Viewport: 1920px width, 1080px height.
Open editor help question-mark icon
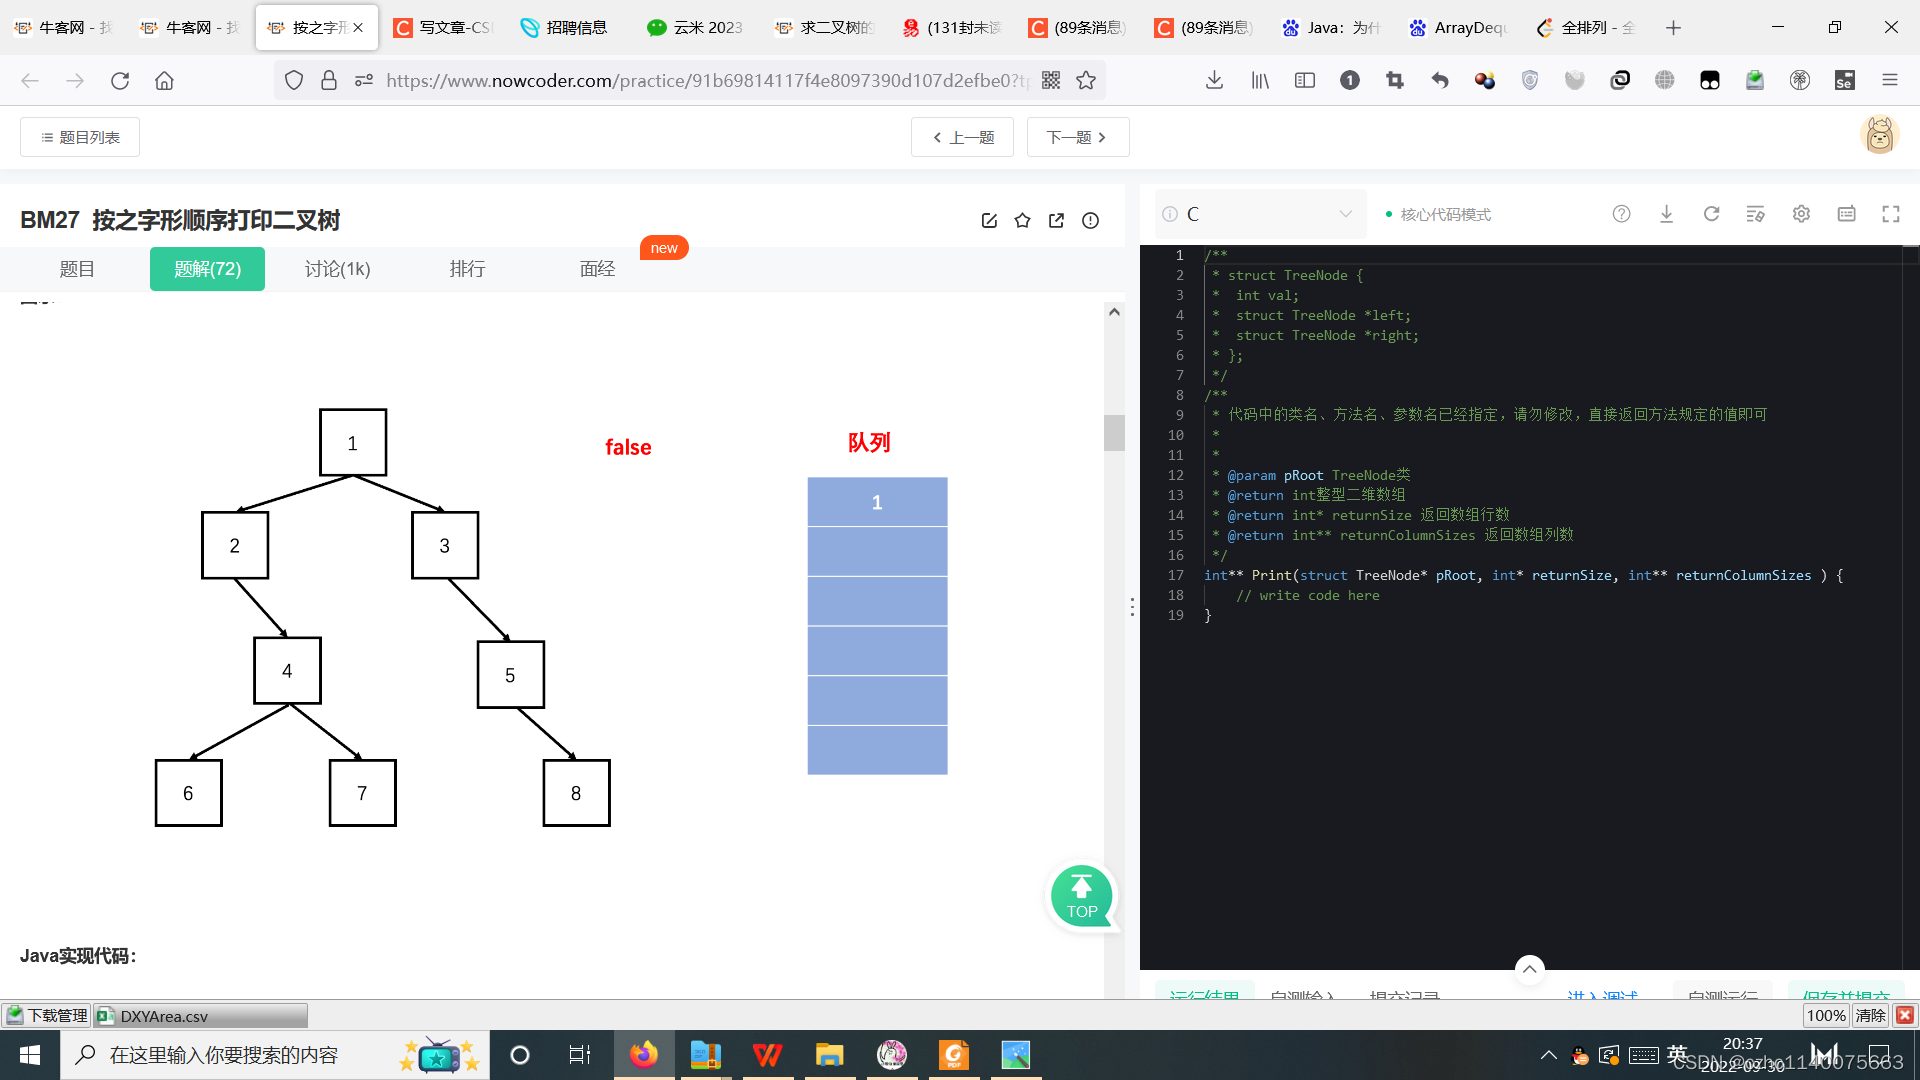point(1621,214)
